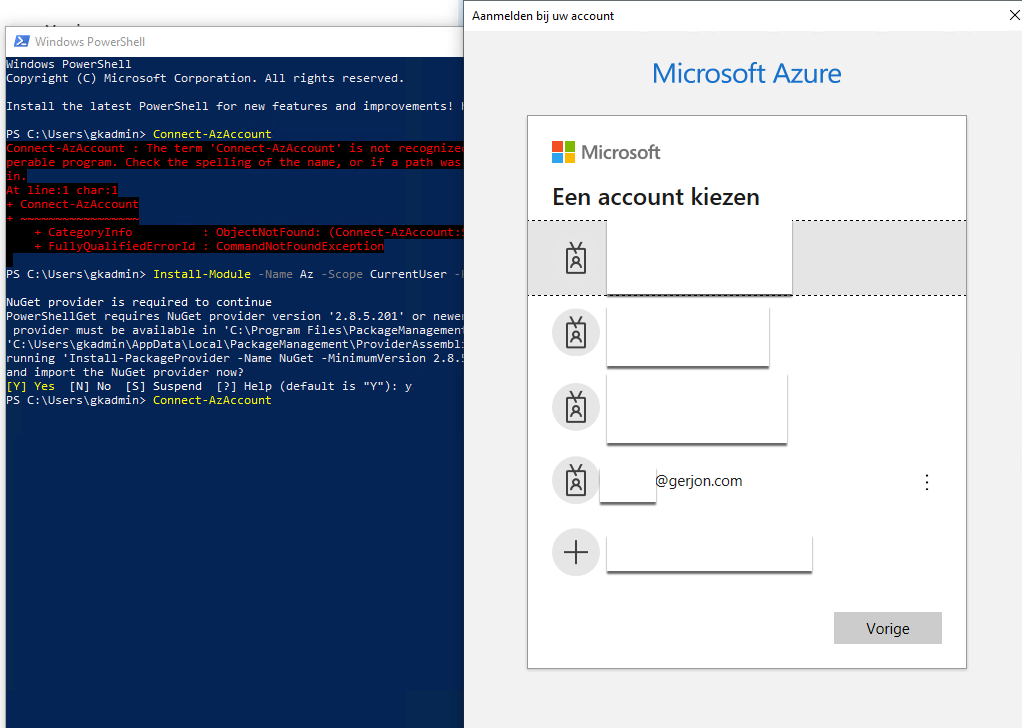Click the '[Y] Yes' prompt option in PowerShell
1022x728 pixels.
31,386
